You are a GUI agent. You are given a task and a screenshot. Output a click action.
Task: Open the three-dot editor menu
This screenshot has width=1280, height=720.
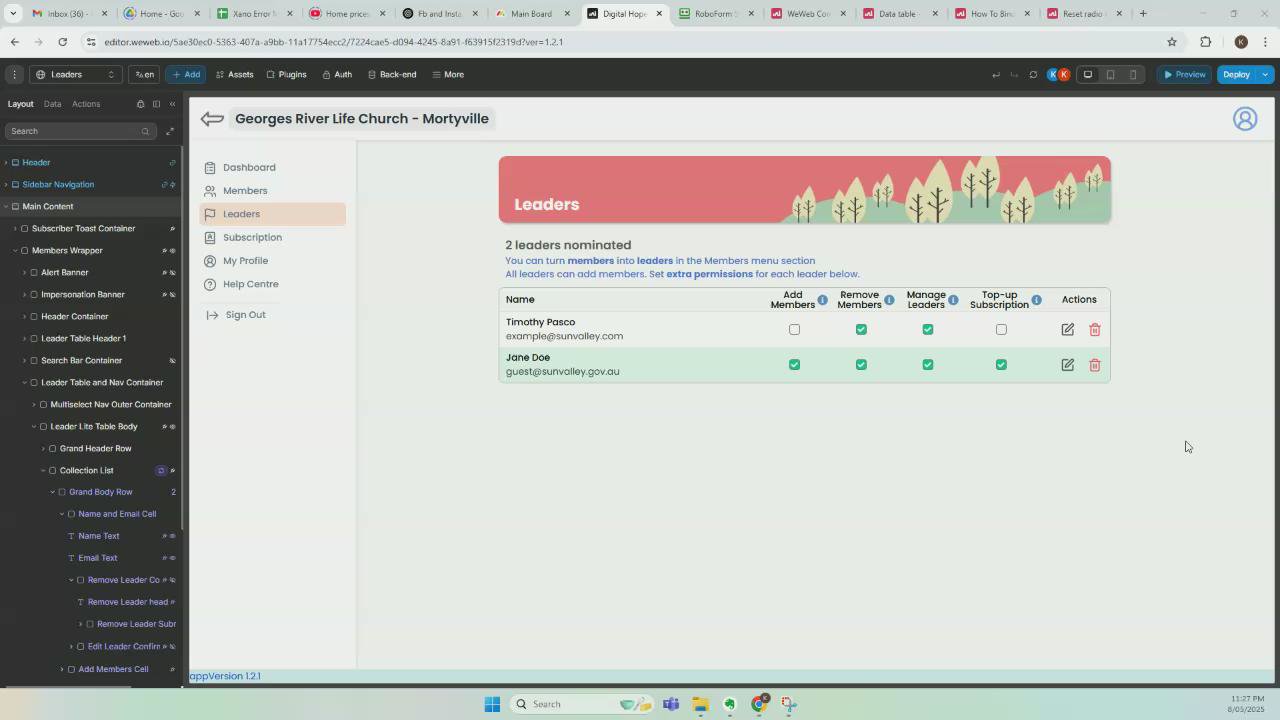pos(15,74)
